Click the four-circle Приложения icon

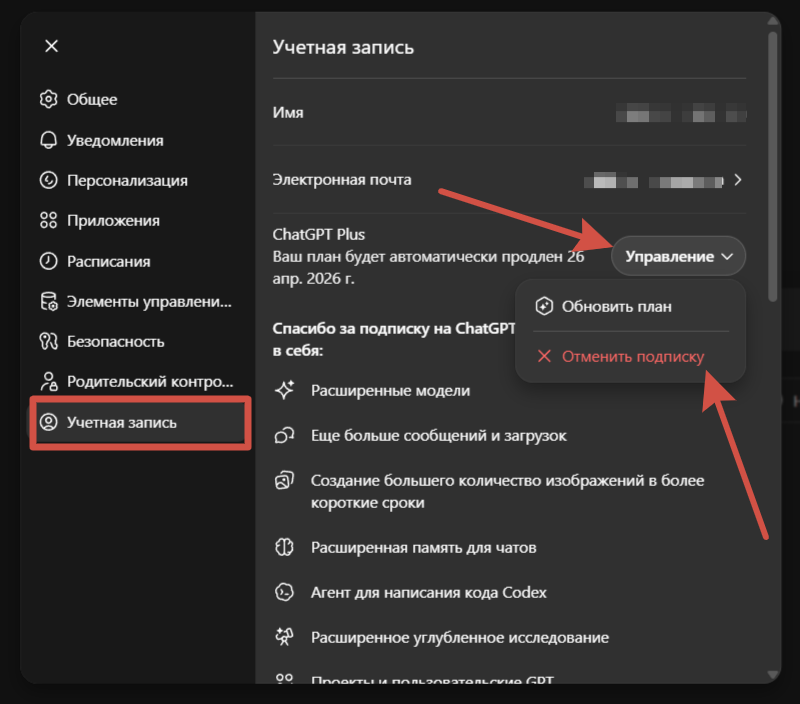coord(48,220)
